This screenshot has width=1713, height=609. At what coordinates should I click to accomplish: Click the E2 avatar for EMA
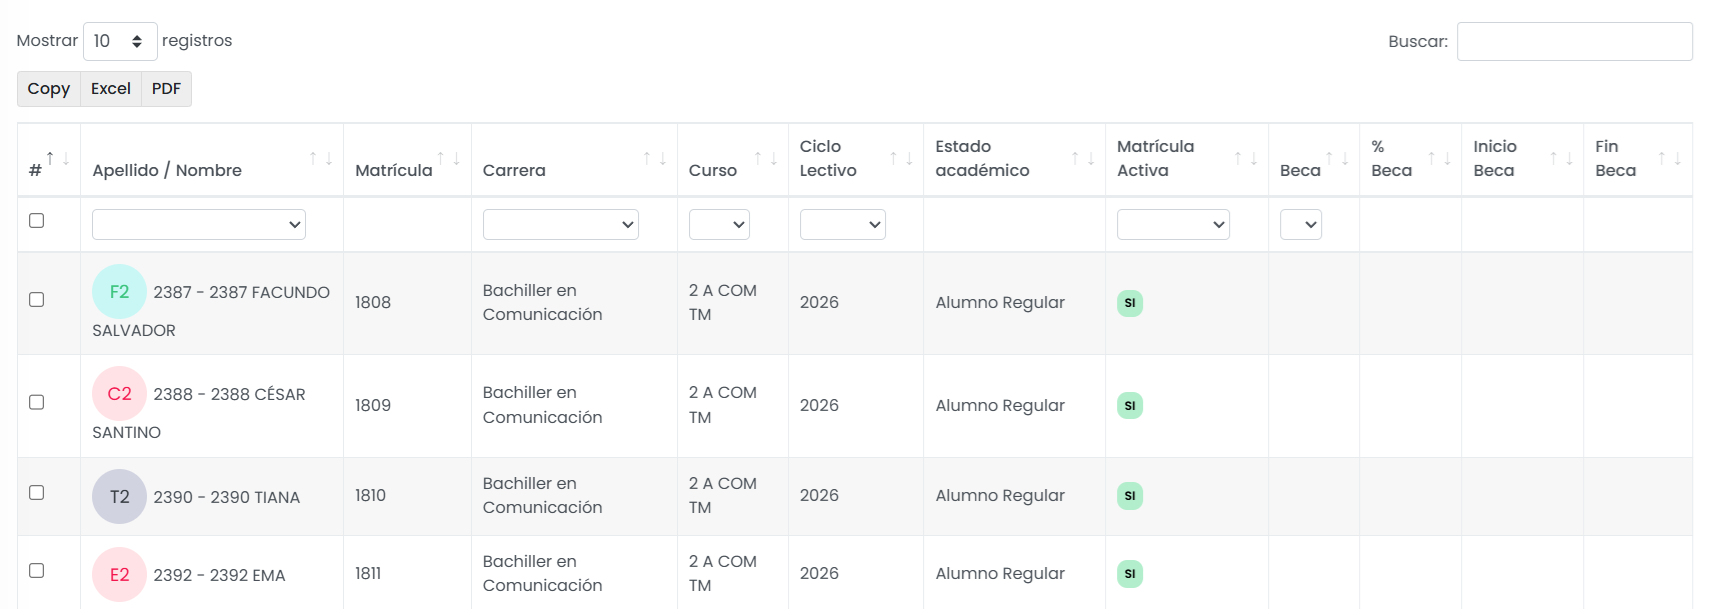click(119, 575)
